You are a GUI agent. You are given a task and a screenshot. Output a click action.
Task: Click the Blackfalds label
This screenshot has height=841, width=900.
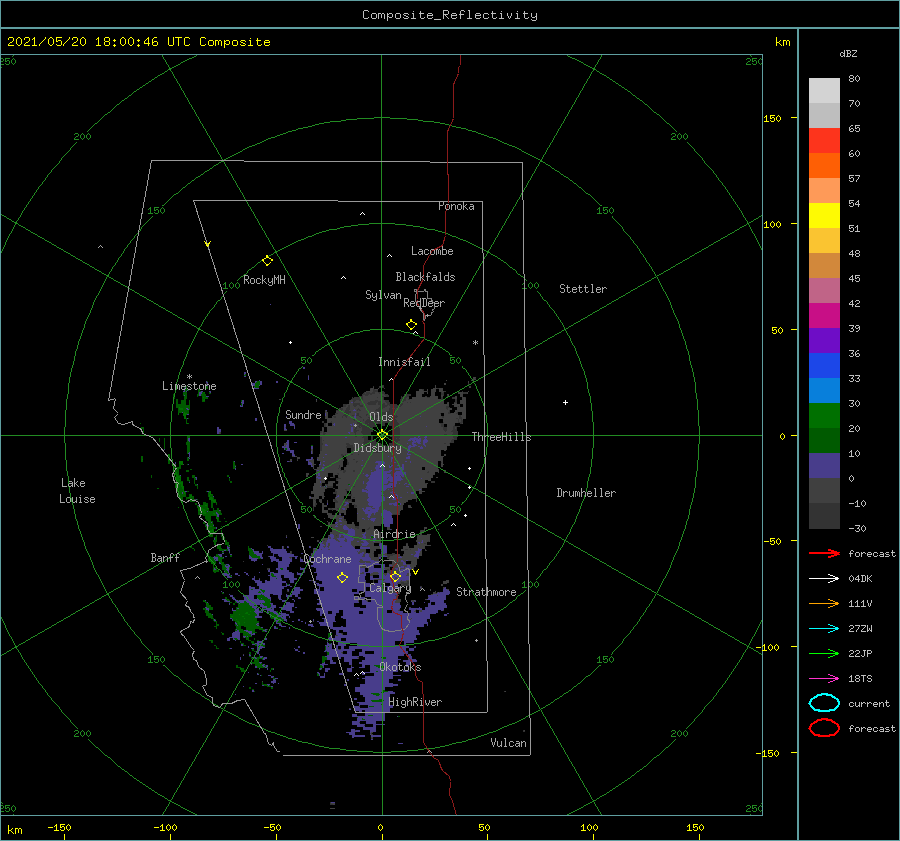coord(425,277)
